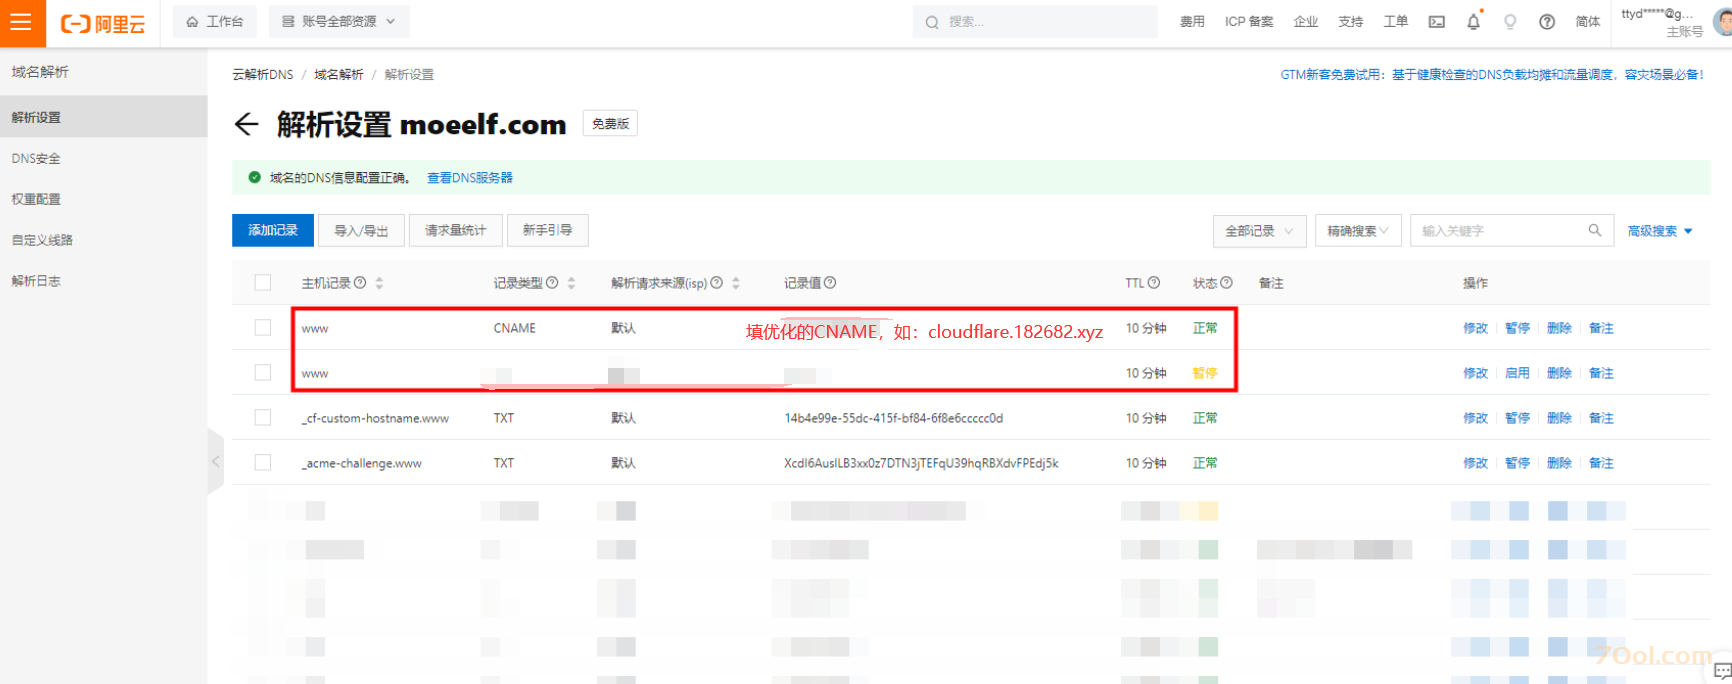1732x684 pixels.
Task: Go back using the left arrow
Action: 246,124
